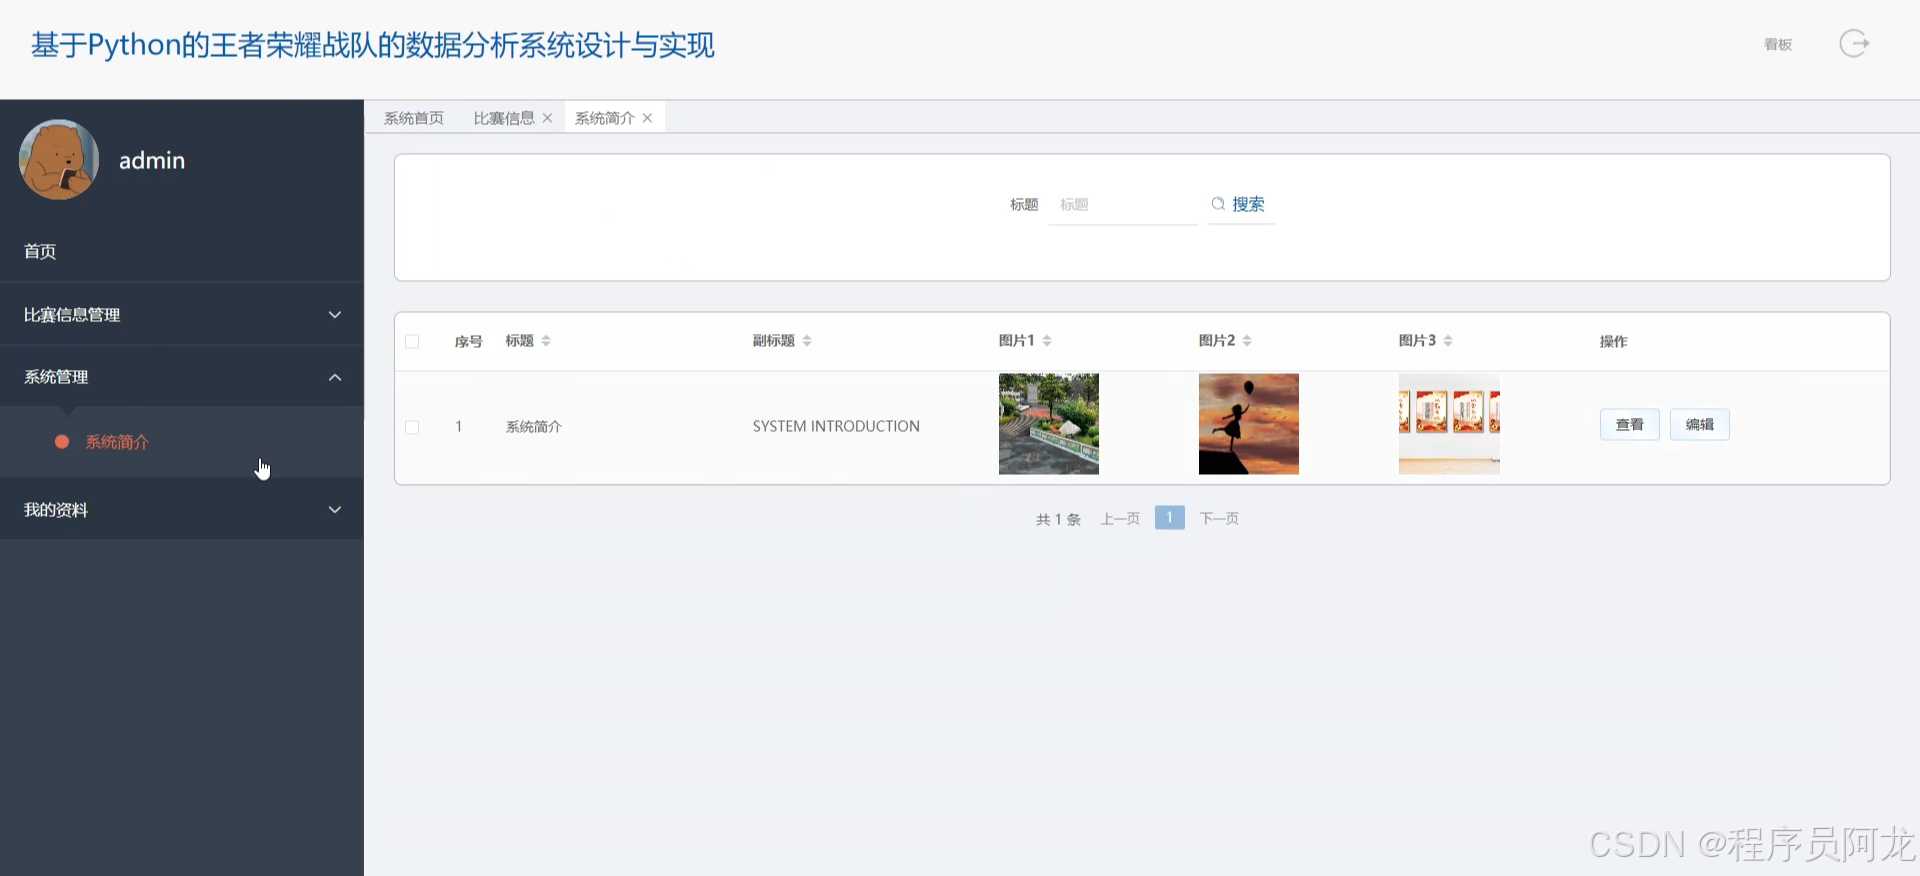The image size is (1920, 876).
Task: Click the 查看 button
Action: tap(1630, 425)
